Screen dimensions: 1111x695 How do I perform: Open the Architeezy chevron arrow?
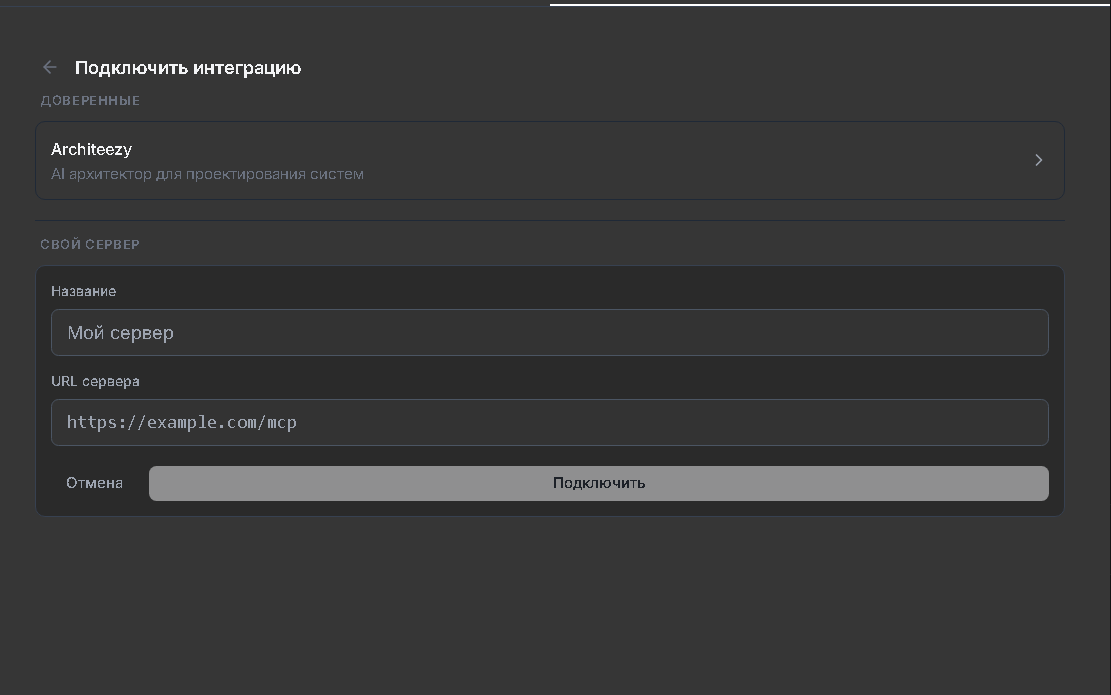(x=1038, y=160)
